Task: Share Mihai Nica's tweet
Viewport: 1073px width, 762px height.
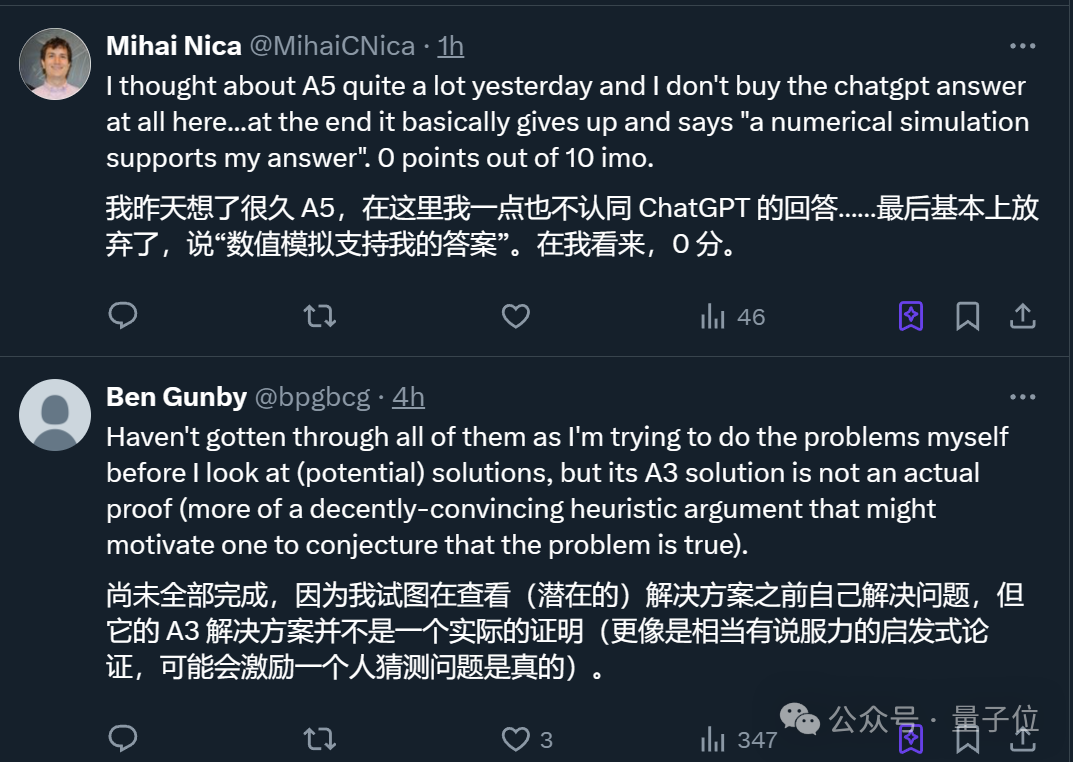Action: [x=1022, y=316]
